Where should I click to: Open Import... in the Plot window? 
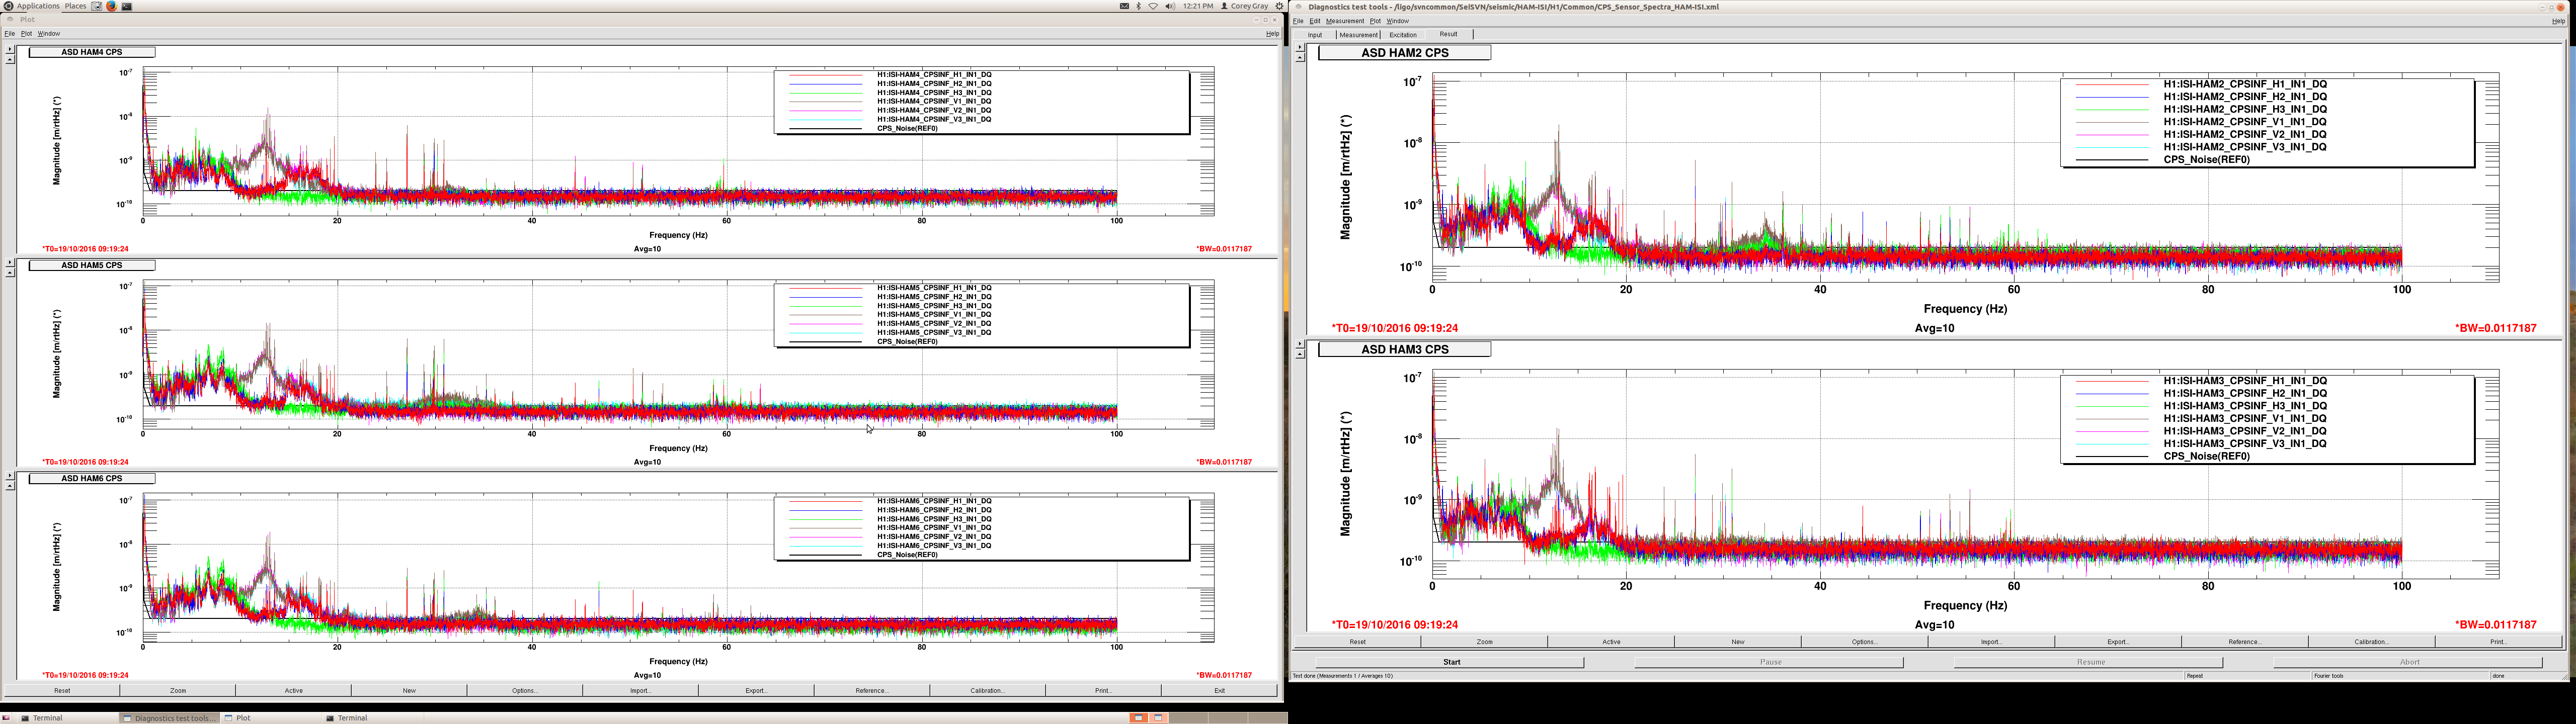click(x=641, y=690)
